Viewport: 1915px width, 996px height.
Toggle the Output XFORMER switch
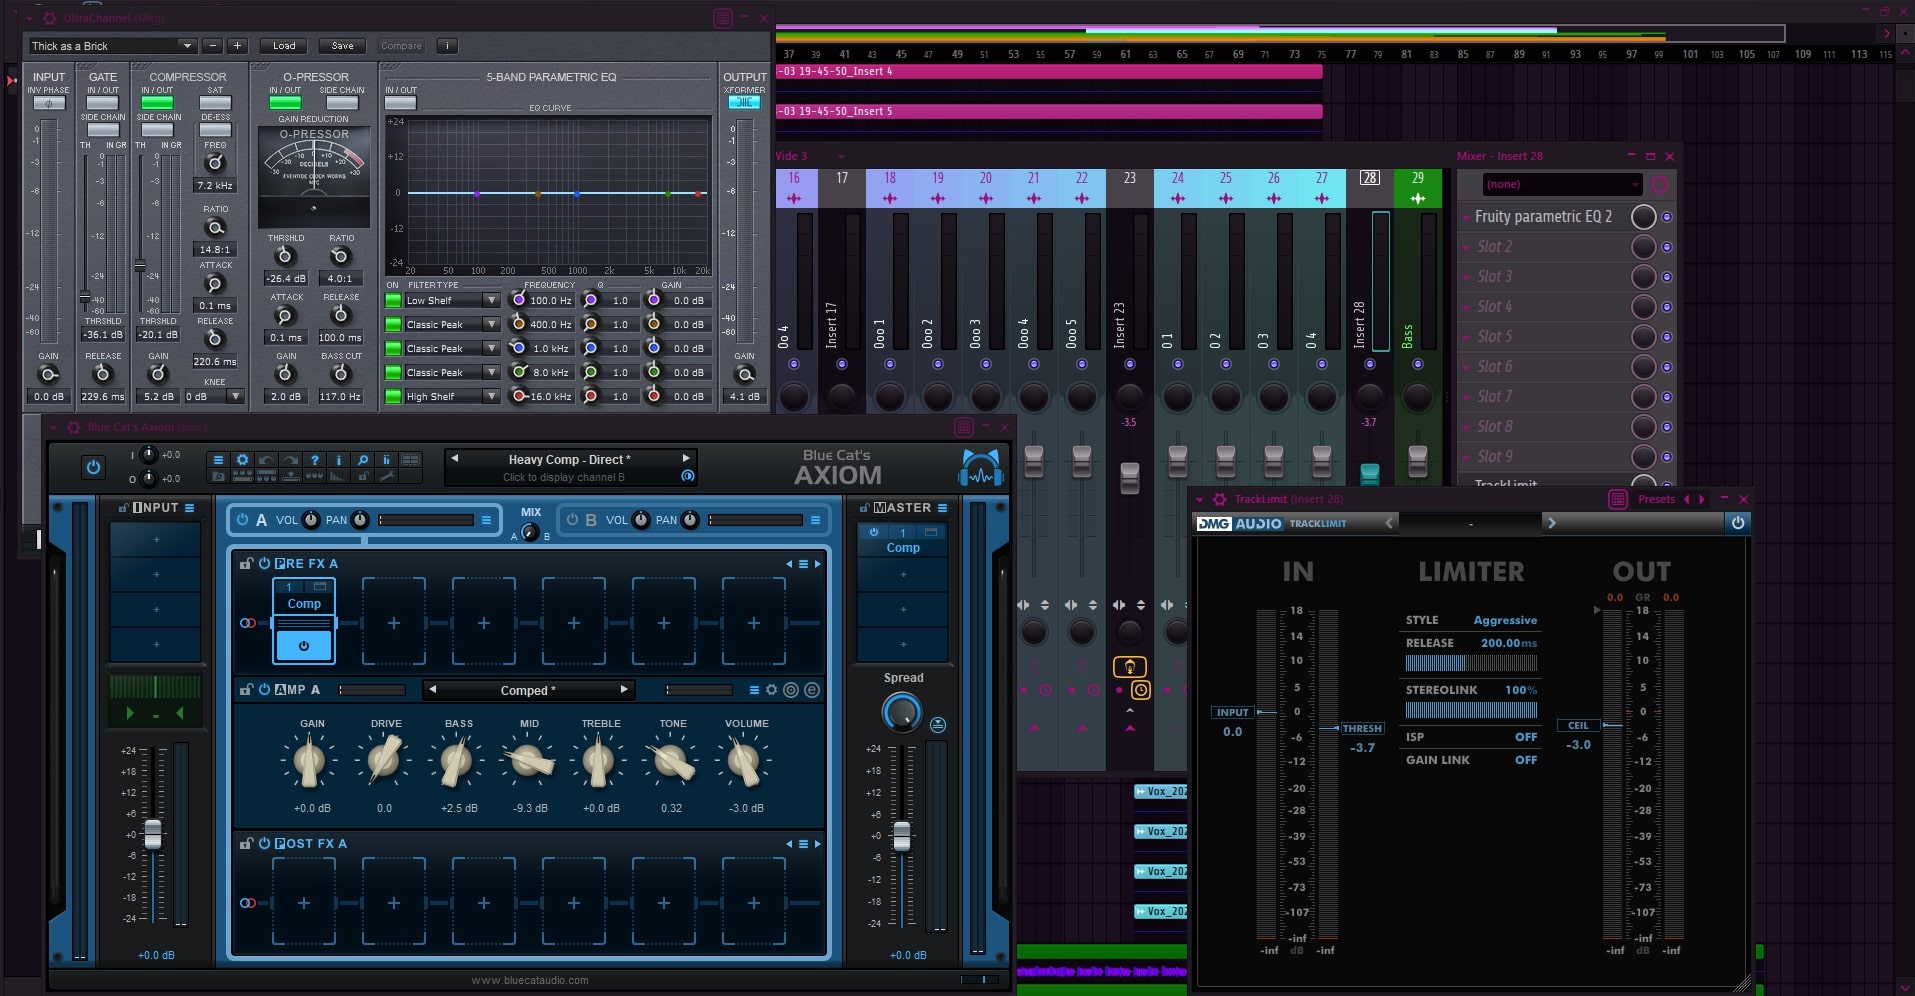click(x=744, y=103)
